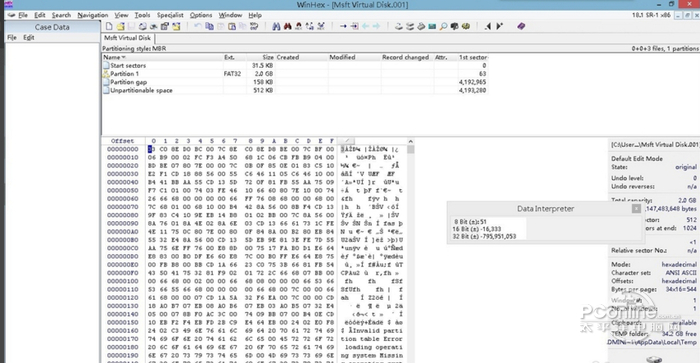Click the black right-pointing triangle icon
This screenshot has height=363, width=700.
click(500, 26)
